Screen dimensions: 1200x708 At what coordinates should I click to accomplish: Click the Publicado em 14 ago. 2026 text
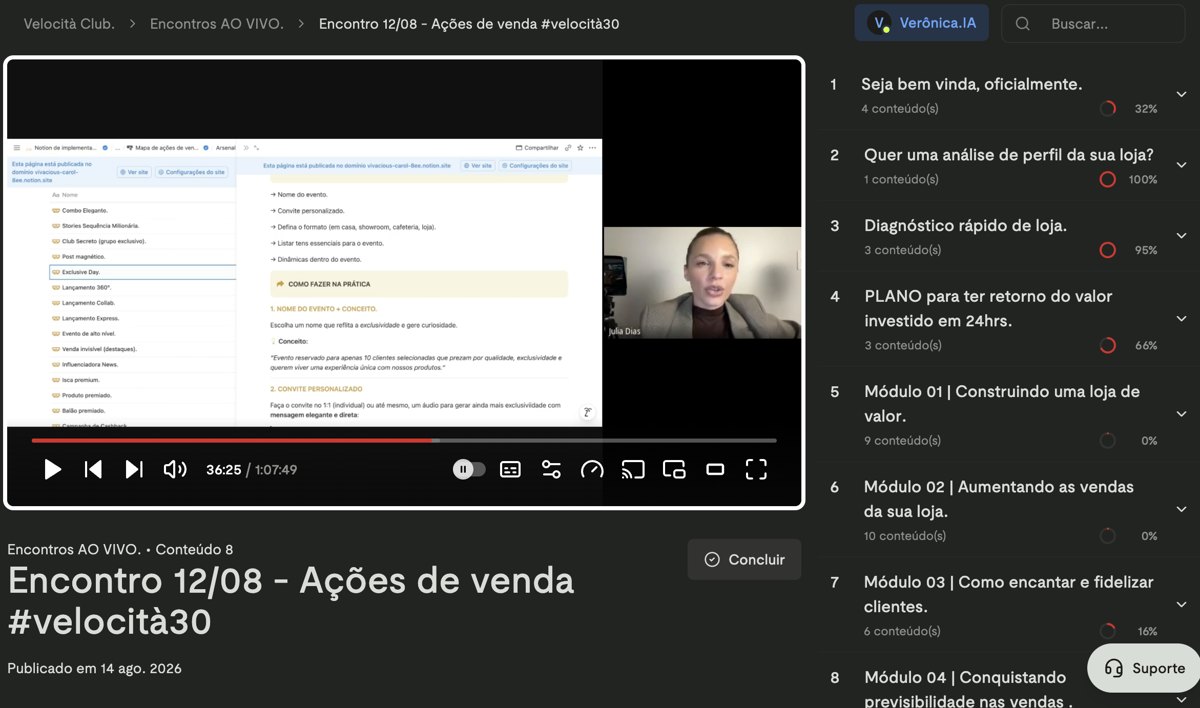pyautogui.click(x=94, y=668)
